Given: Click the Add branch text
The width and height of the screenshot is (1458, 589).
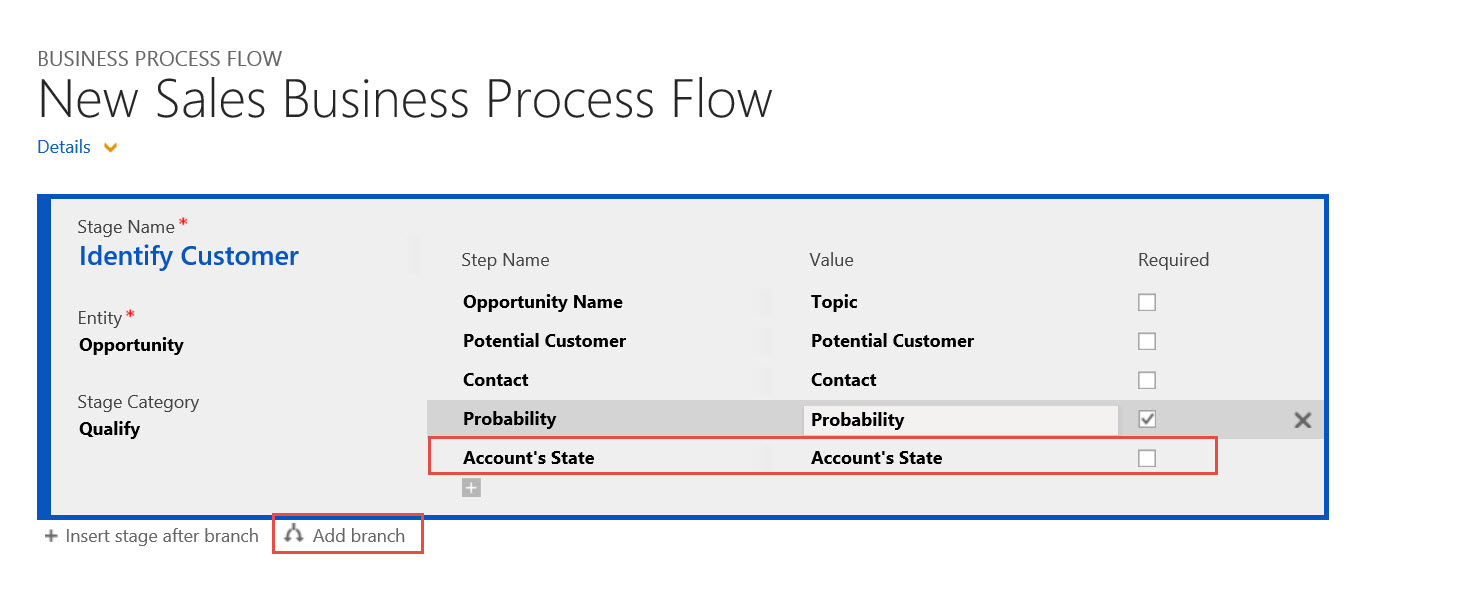Looking at the screenshot, I should click(359, 536).
